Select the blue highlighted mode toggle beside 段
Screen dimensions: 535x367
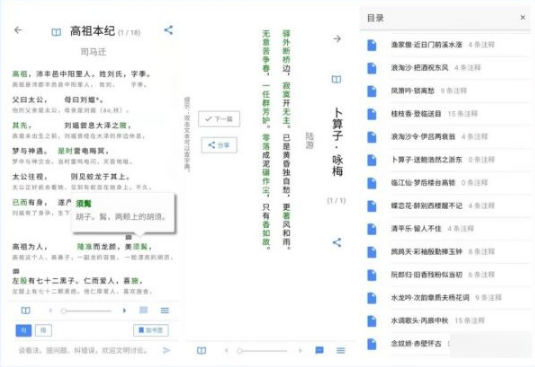[24, 330]
